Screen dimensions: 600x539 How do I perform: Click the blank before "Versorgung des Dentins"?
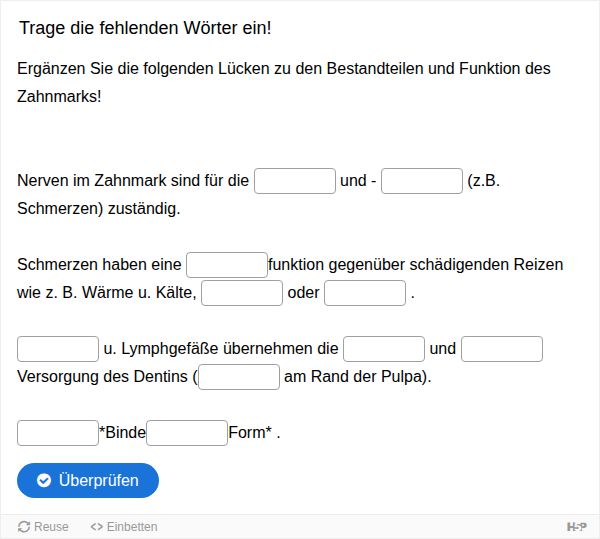tap(502, 349)
